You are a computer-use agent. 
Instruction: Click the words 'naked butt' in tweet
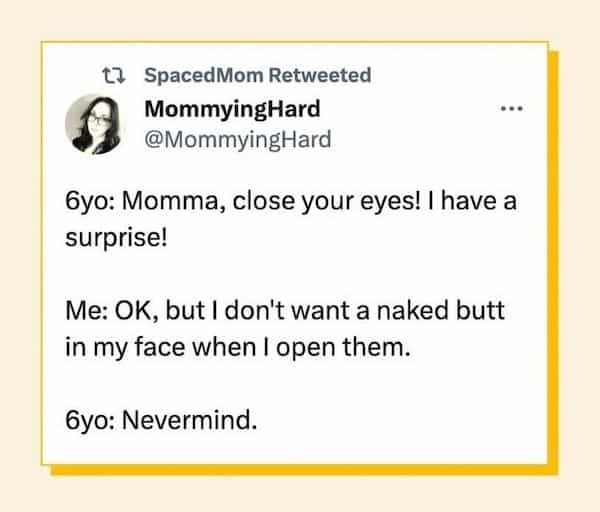click(455, 312)
